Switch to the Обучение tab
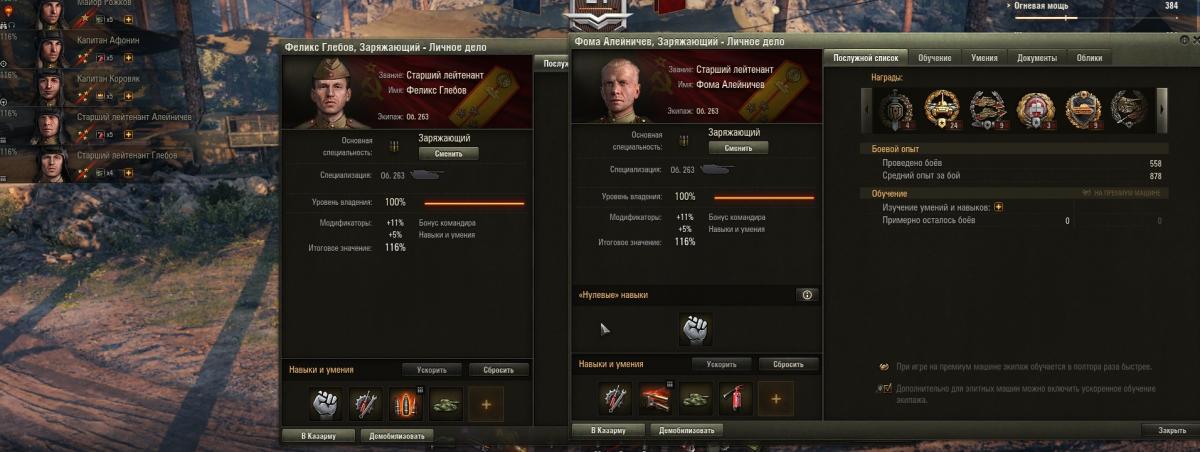The height and width of the screenshot is (452, 1200). [934, 58]
